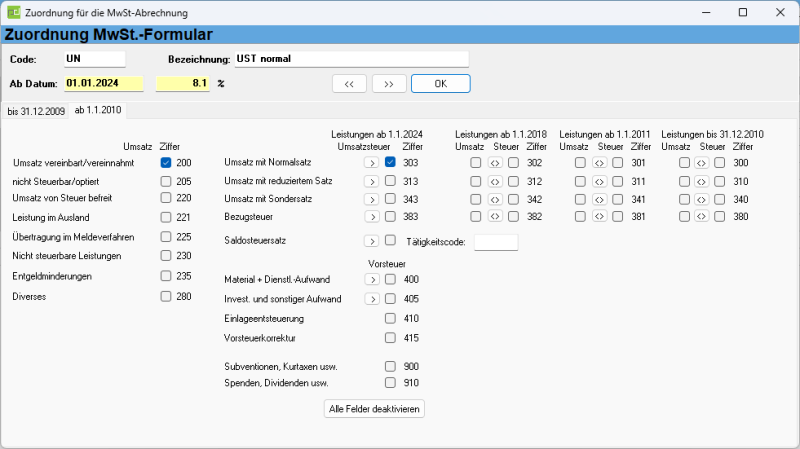800x449 pixels.
Task: Check the Umsatz checkbox left of Ziffer 300
Action: [684, 163]
